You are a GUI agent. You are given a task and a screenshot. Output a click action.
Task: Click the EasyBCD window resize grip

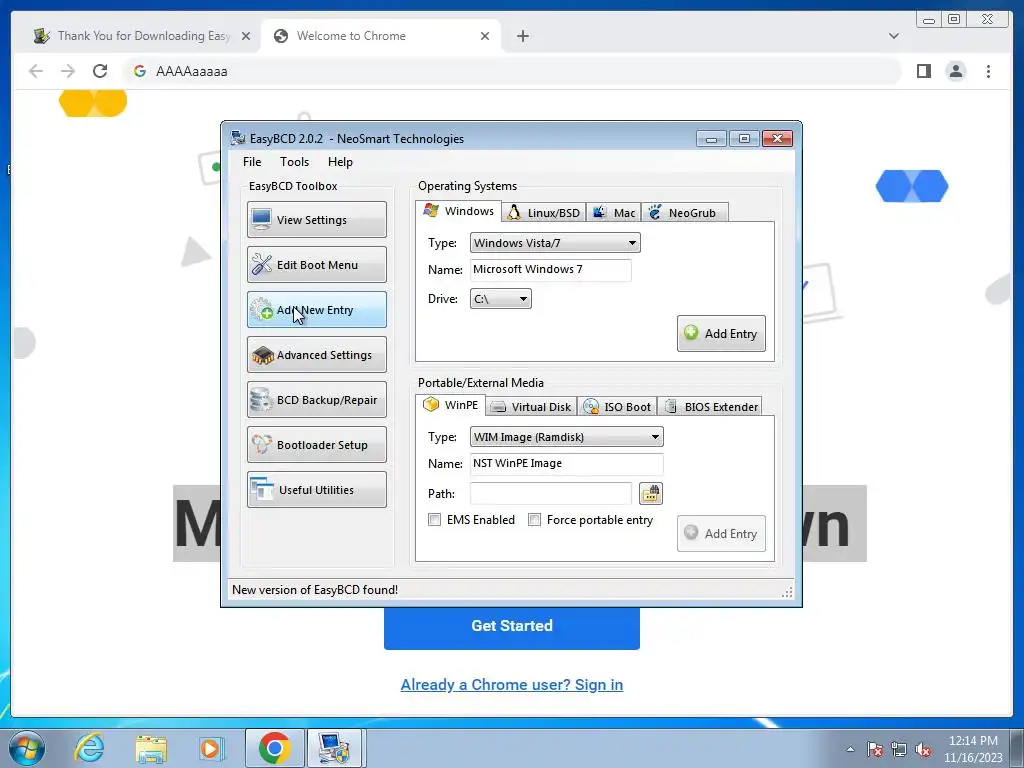(x=787, y=592)
